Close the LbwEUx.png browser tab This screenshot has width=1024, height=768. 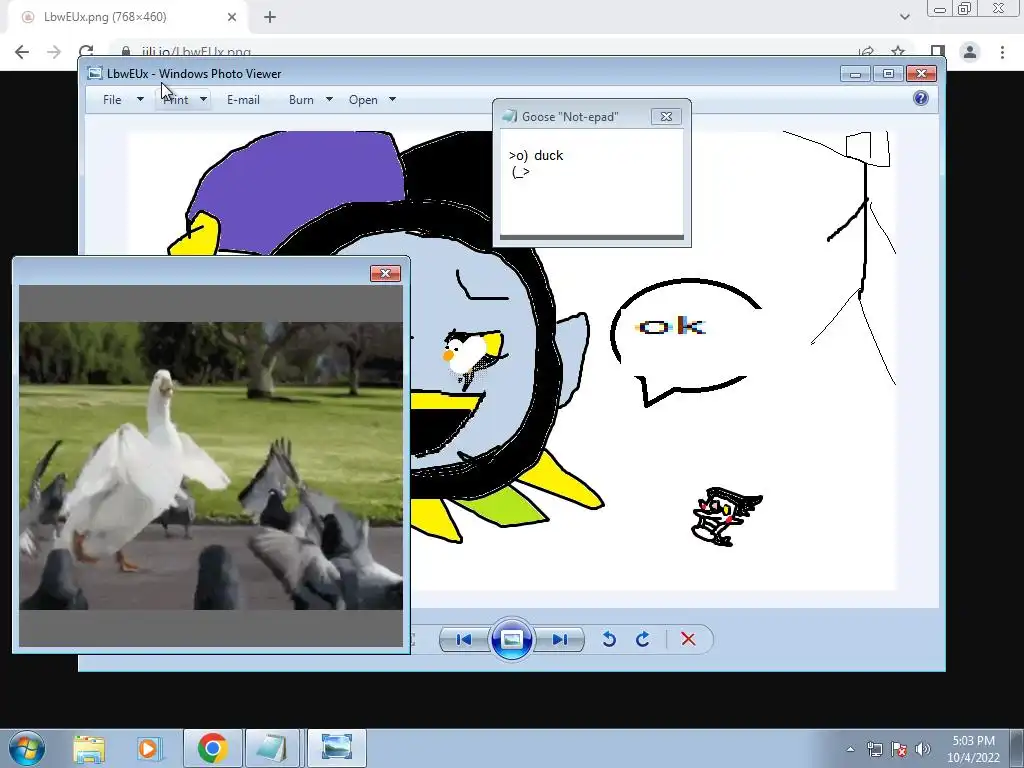point(232,17)
